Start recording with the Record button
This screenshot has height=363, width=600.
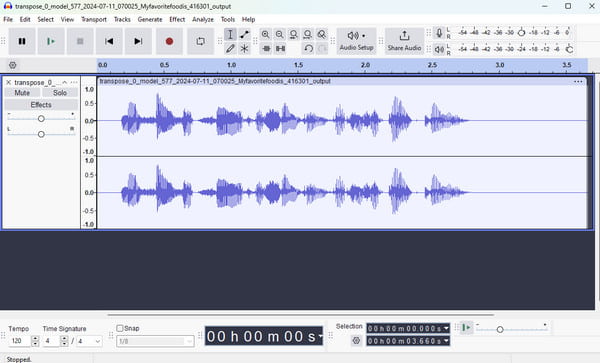click(x=170, y=41)
